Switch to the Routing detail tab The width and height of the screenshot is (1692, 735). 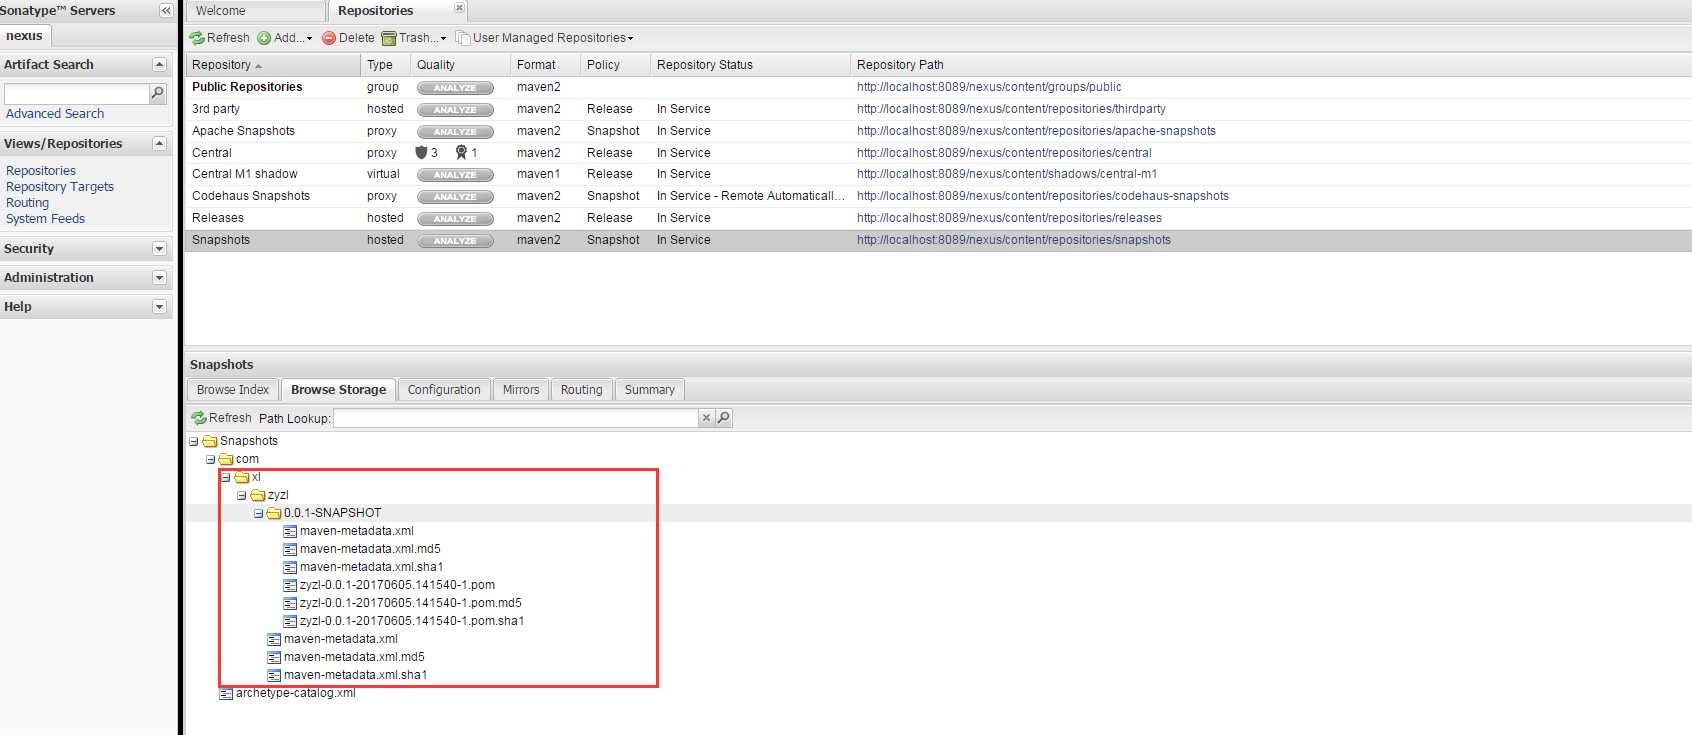(x=582, y=390)
